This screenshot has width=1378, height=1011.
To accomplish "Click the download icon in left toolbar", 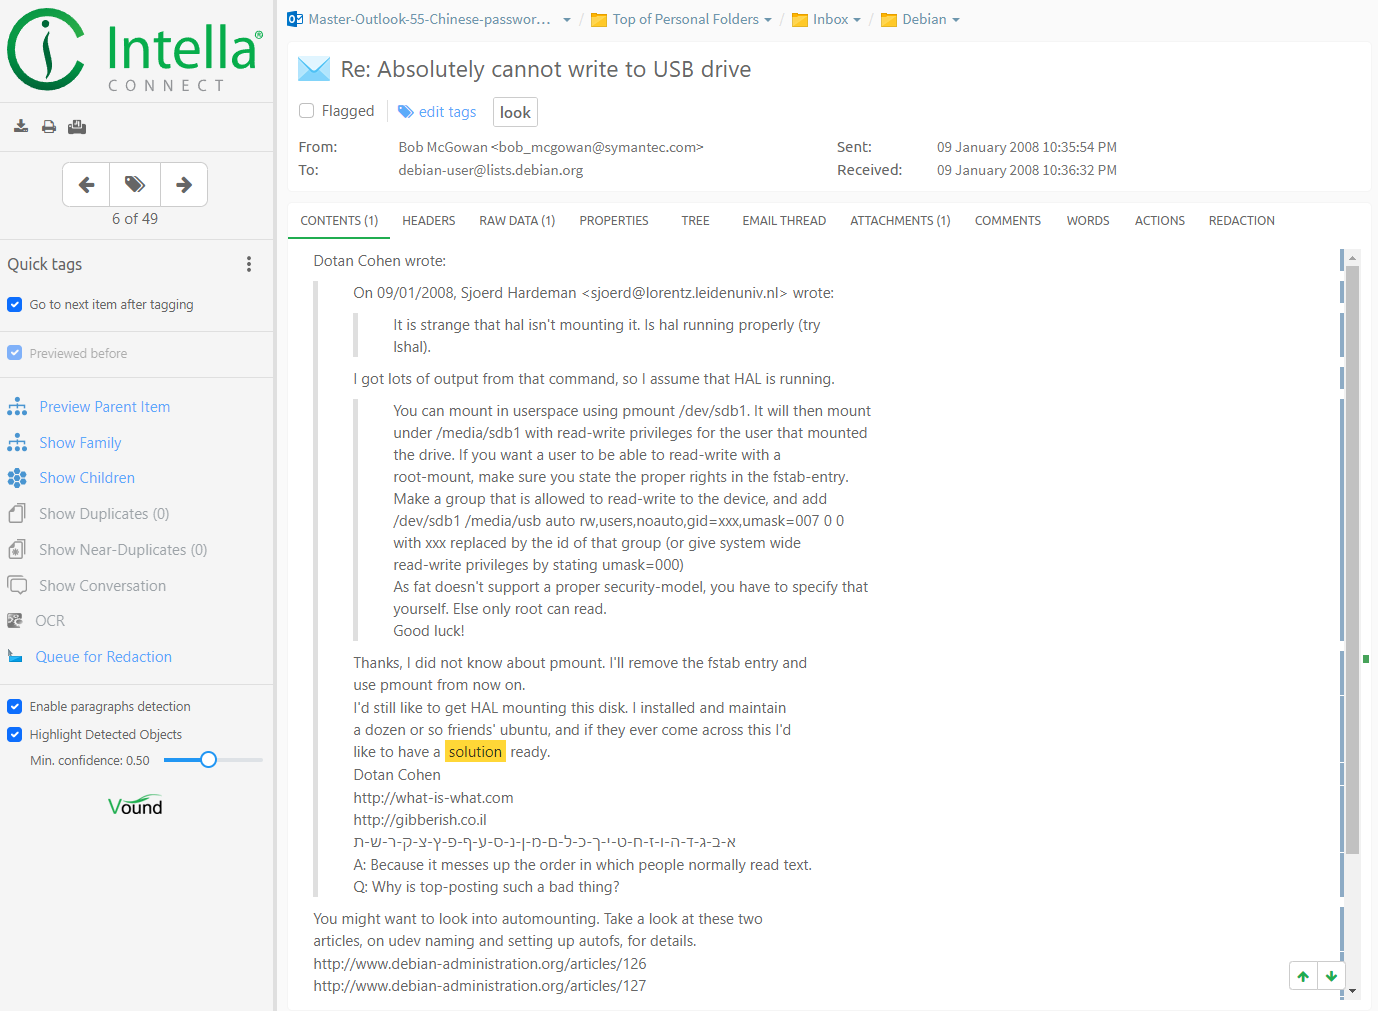I will 20,126.
